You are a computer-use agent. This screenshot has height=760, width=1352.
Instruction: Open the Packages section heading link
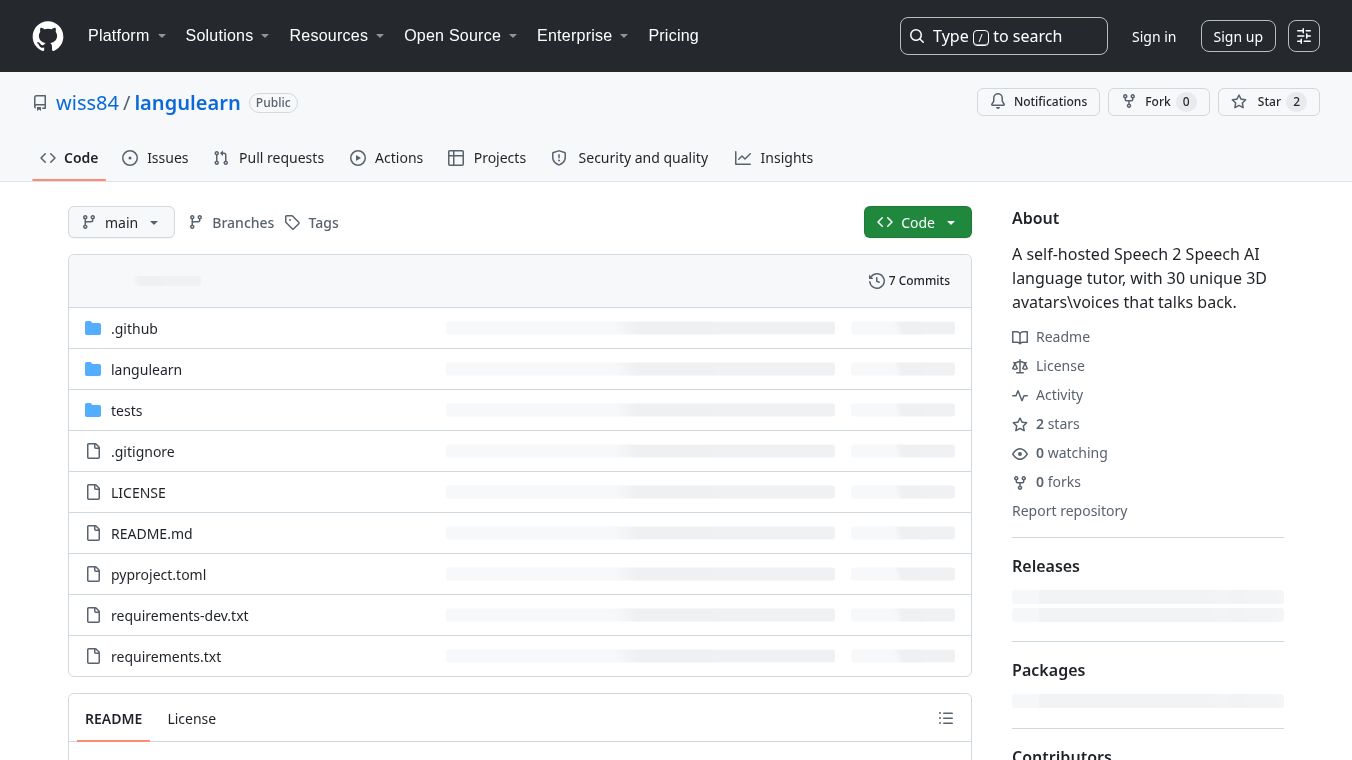coord(1048,670)
